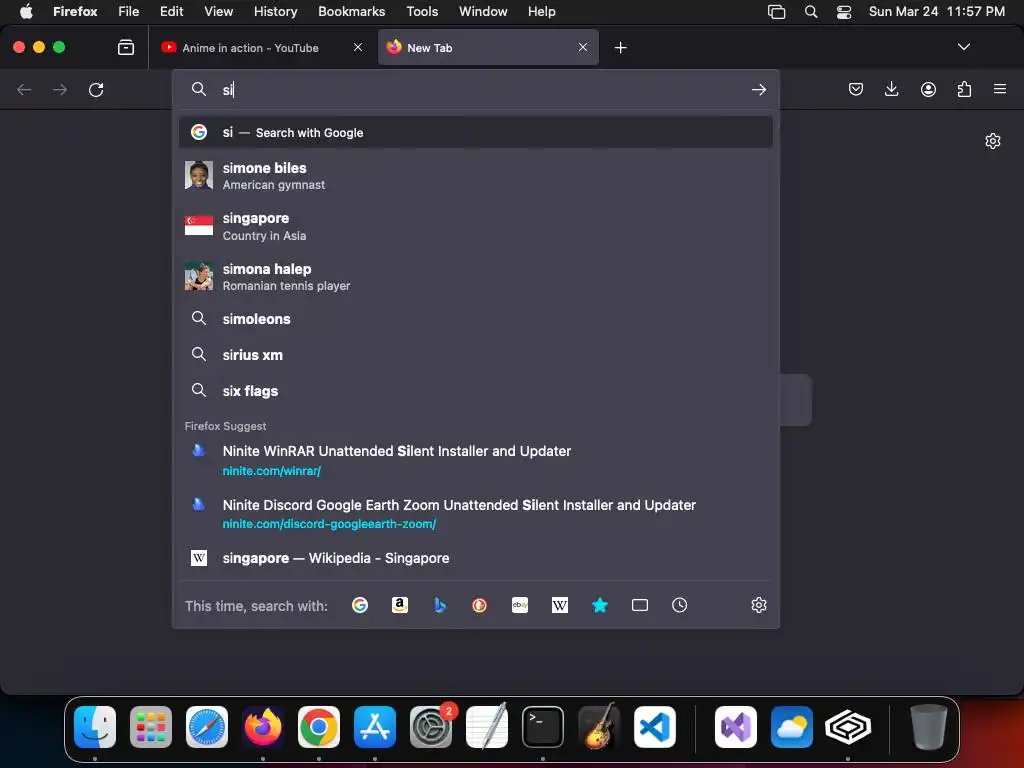Open singapore Wikipedia suggestion
The width and height of the screenshot is (1024, 768).
tap(475, 558)
